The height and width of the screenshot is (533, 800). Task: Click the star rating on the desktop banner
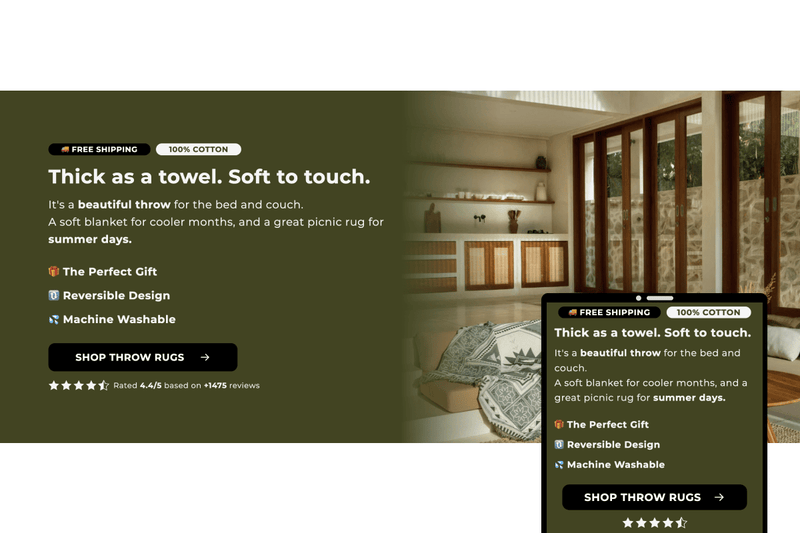(x=79, y=386)
